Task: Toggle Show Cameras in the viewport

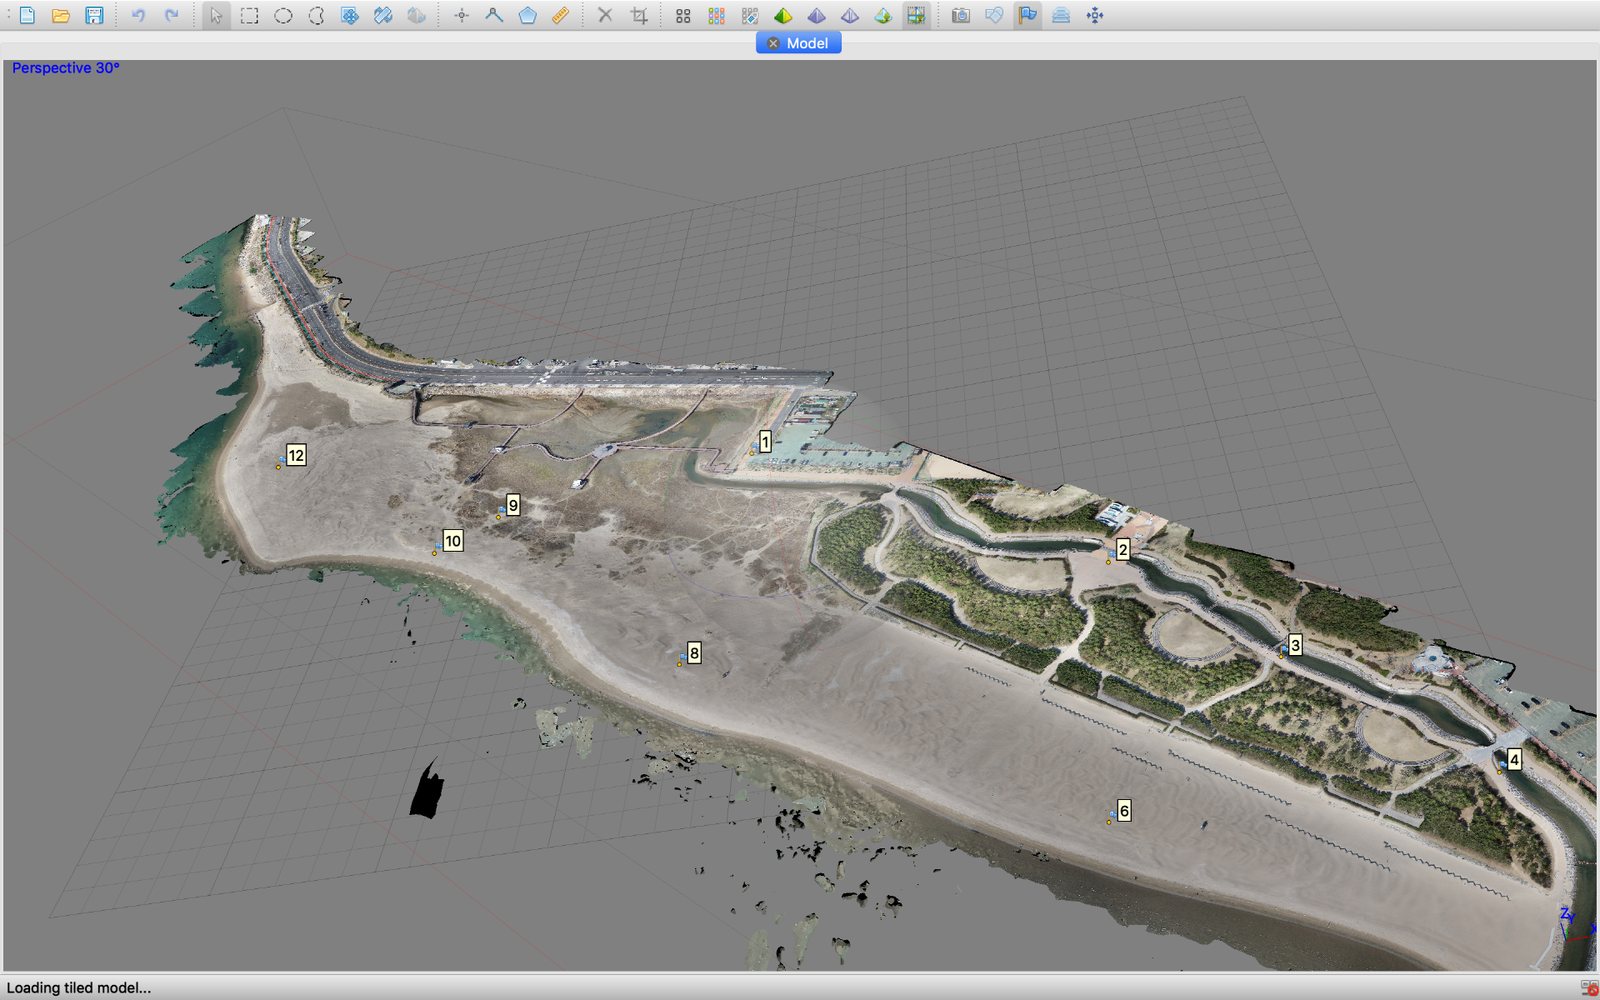Action: [961, 15]
